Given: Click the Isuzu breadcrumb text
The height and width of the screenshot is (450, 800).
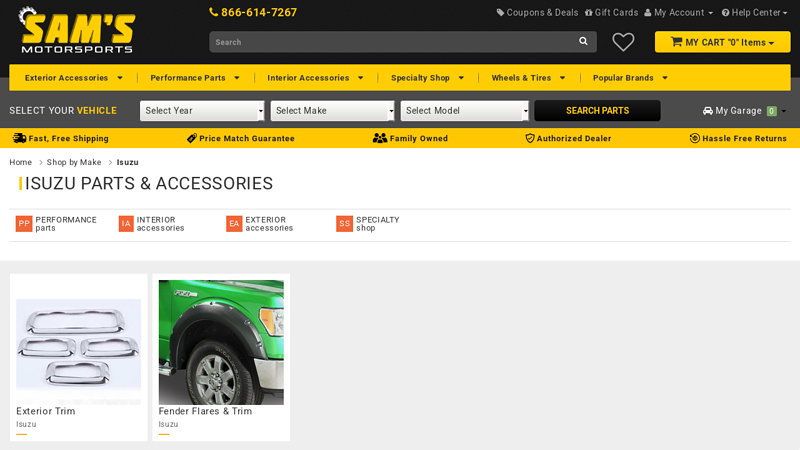Looking at the screenshot, I should click(128, 162).
